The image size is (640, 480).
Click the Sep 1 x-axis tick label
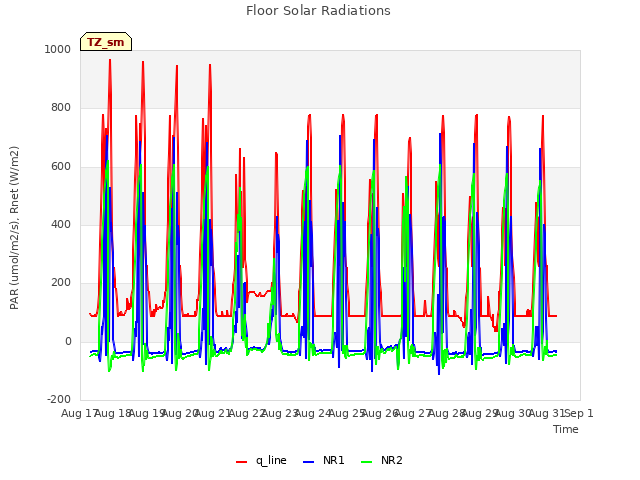coord(580,413)
